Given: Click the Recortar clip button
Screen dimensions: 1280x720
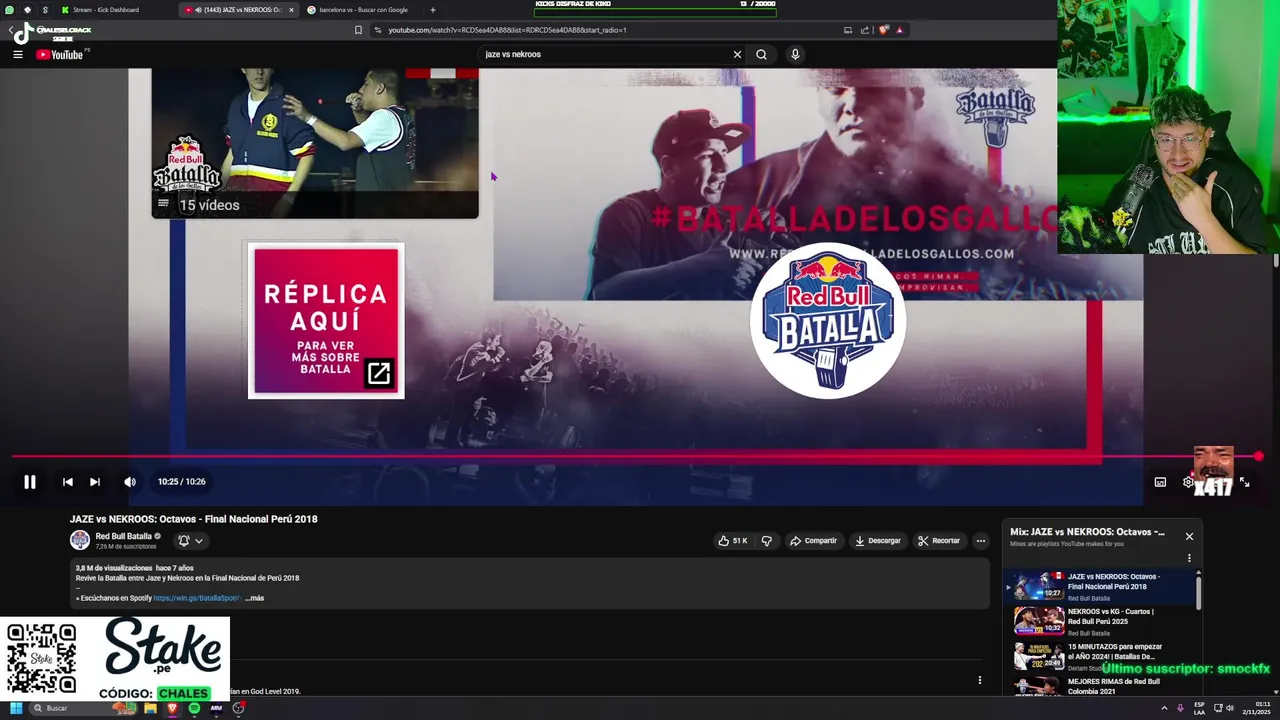Looking at the screenshot, I should 939,541.
